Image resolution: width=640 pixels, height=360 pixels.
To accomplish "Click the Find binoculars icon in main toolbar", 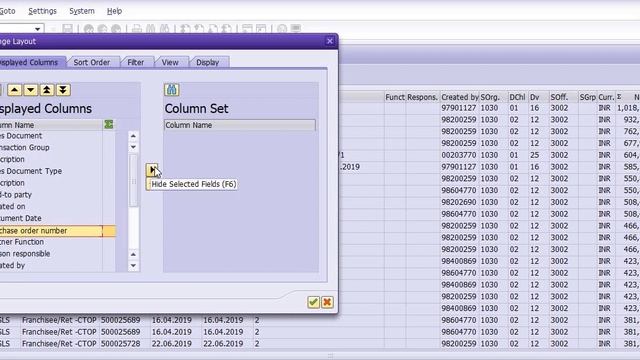I will (x=151, y=29).
